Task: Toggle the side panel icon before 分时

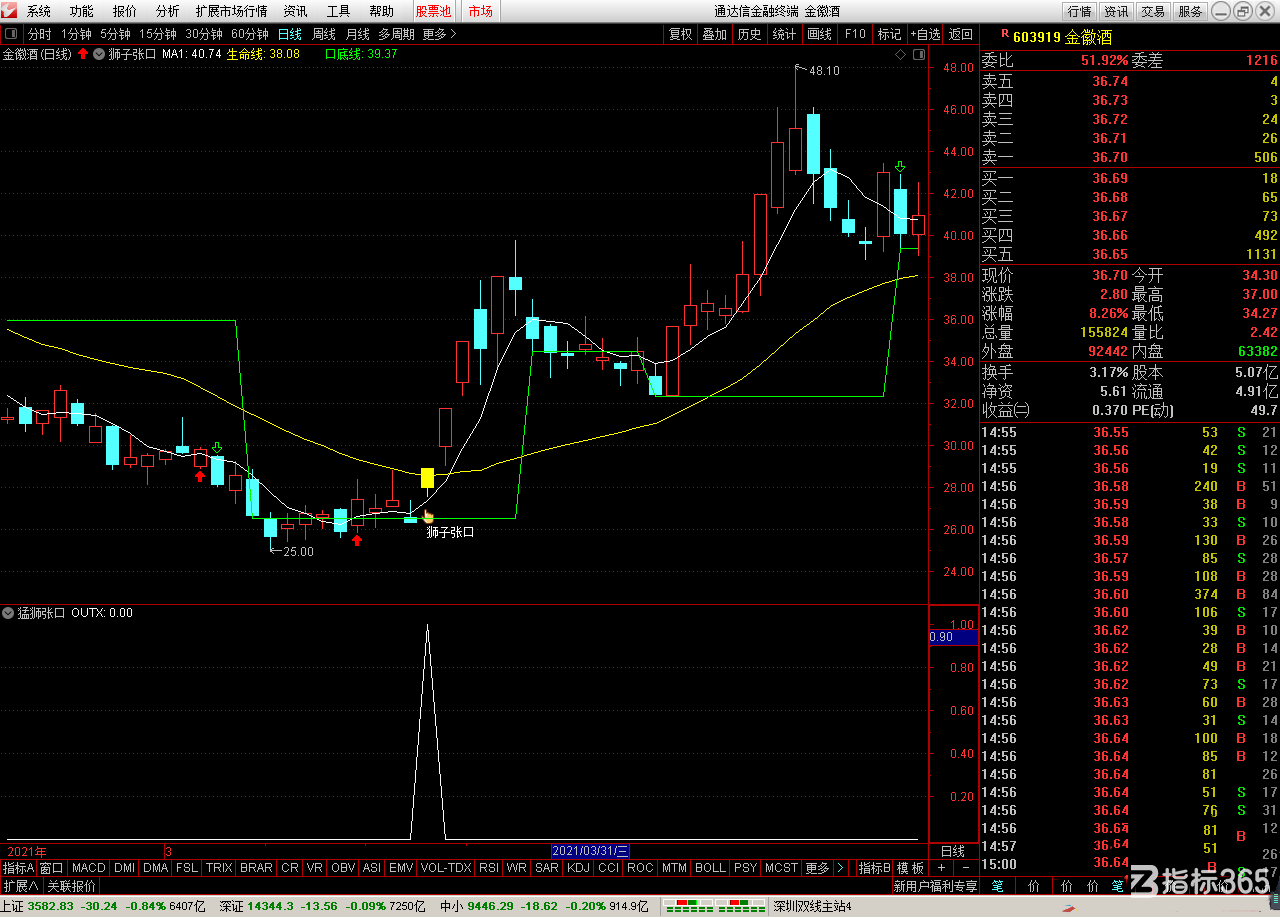Action: click(12, 34)
